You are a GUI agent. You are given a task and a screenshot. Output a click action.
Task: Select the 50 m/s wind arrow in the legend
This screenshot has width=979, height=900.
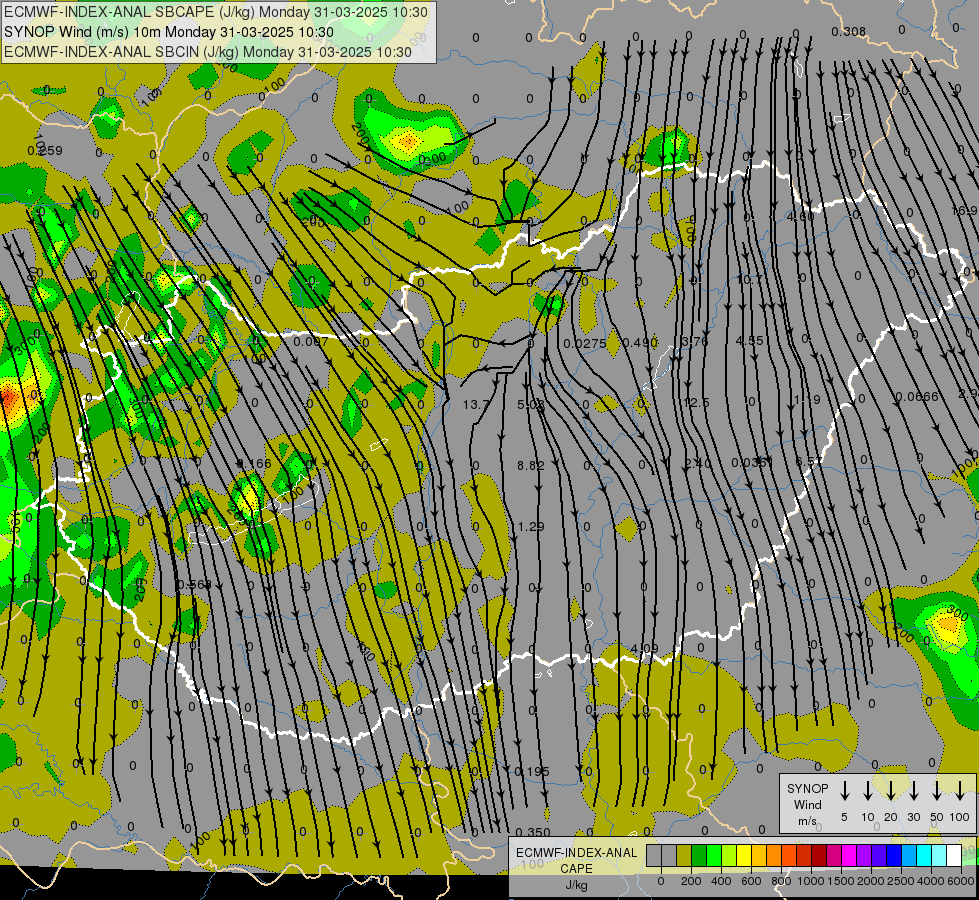tap(937, 790)
